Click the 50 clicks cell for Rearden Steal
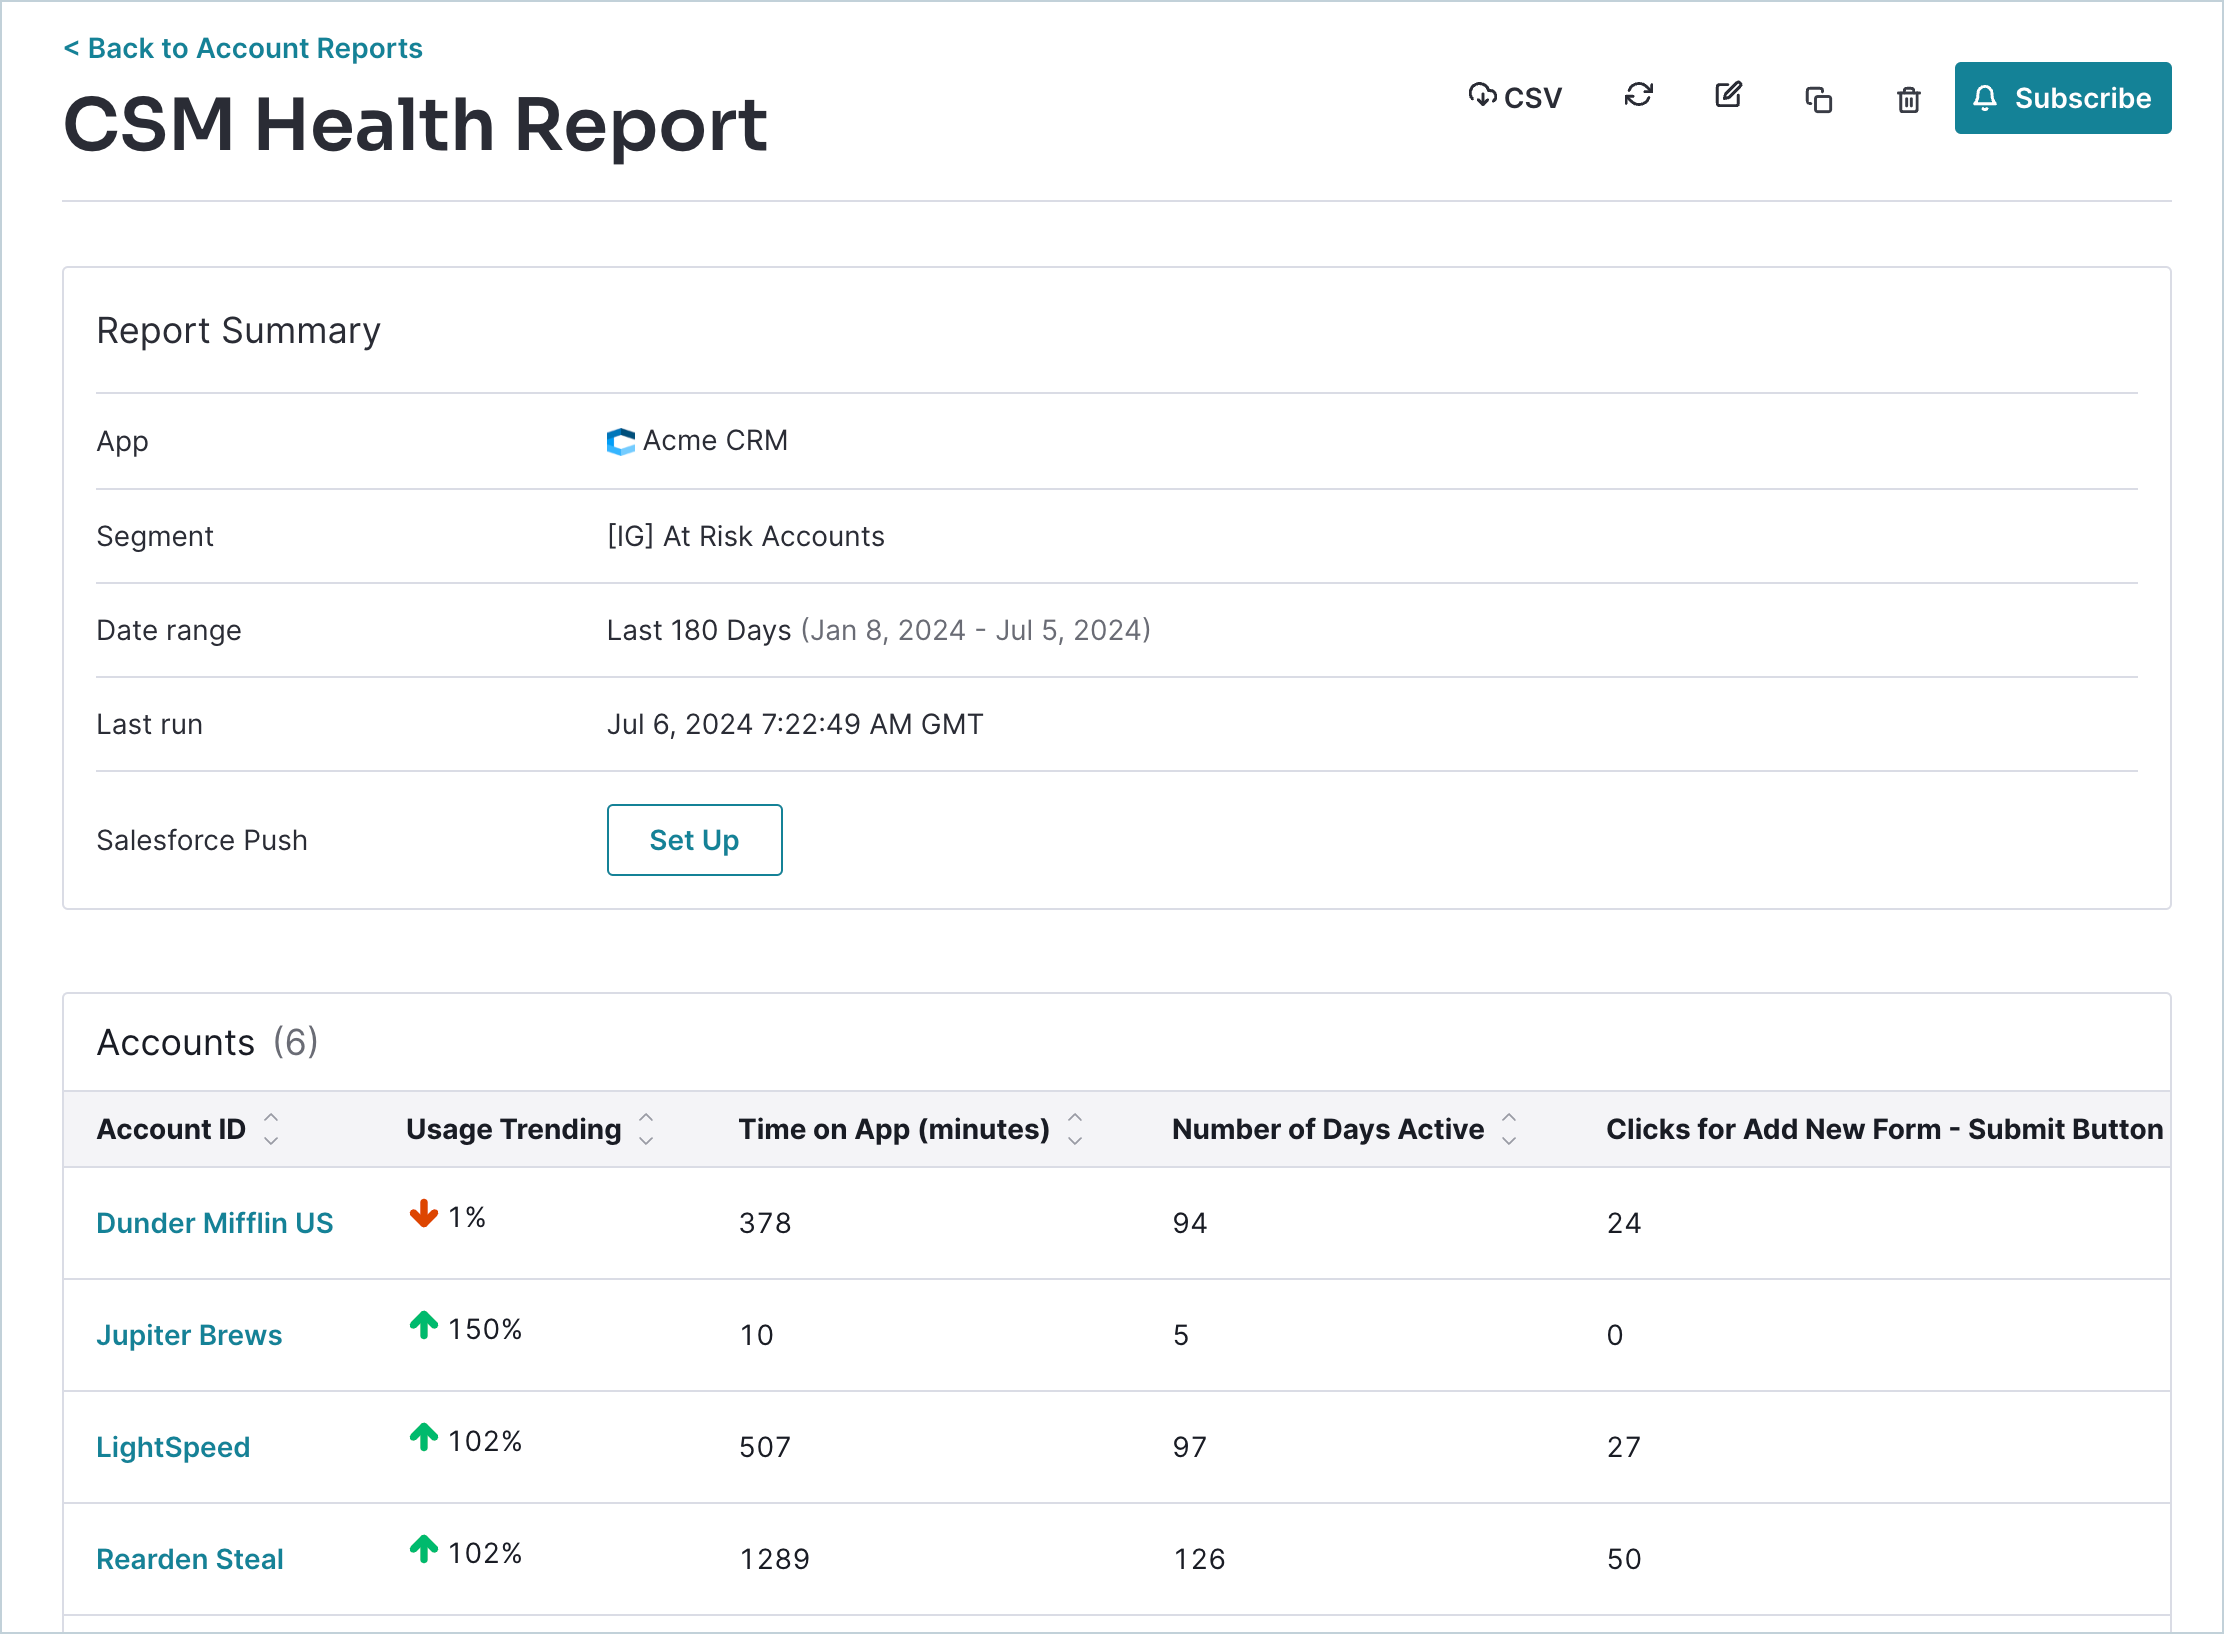The width and height of the screenshot is (2224, 1634). pyautogui.click(x=1624, y=1559)
